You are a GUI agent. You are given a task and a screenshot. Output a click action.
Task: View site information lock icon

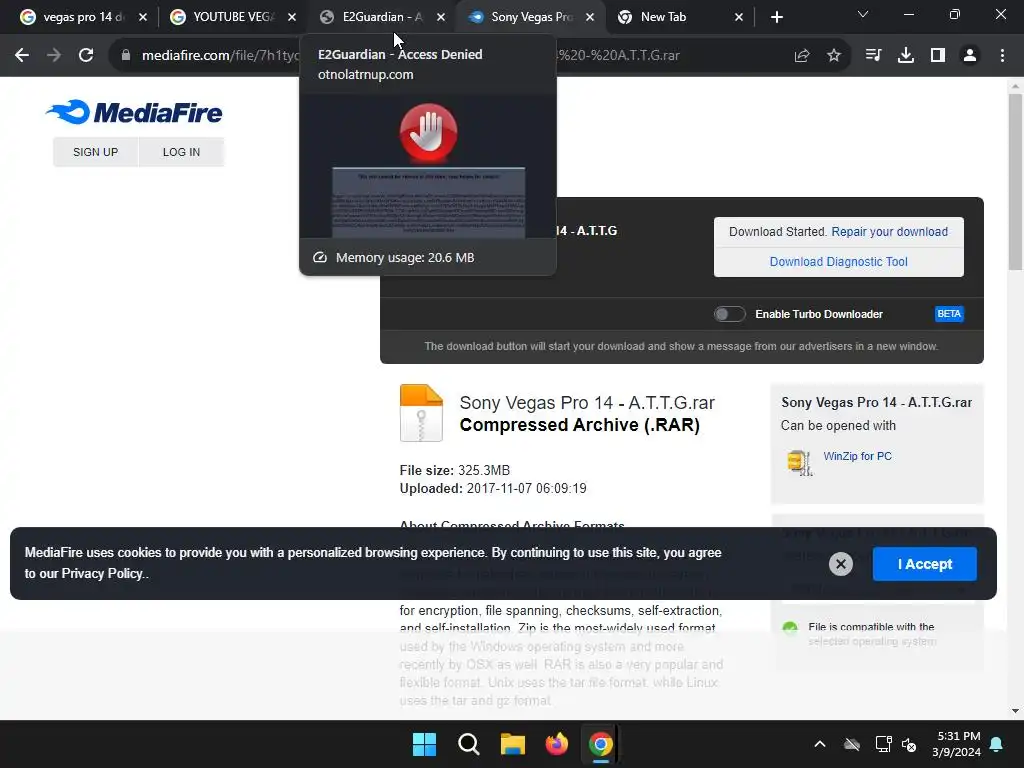point(126,56)
